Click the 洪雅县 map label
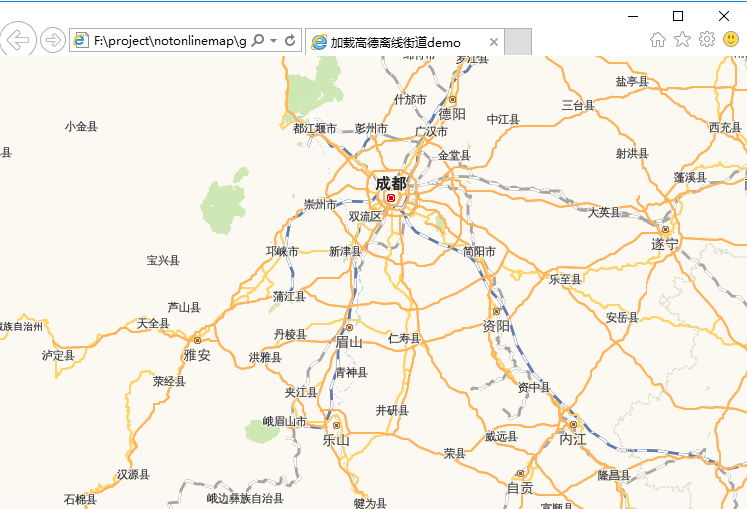Viewport: 747px width, 509px height. [x=265, y=357]
